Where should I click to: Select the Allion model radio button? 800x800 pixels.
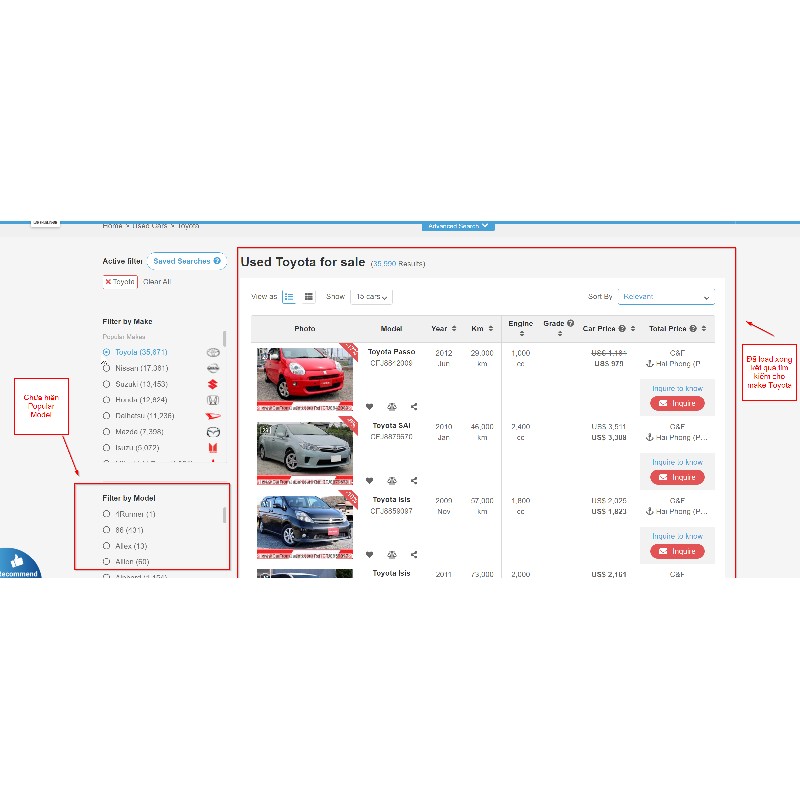[106, 562]
